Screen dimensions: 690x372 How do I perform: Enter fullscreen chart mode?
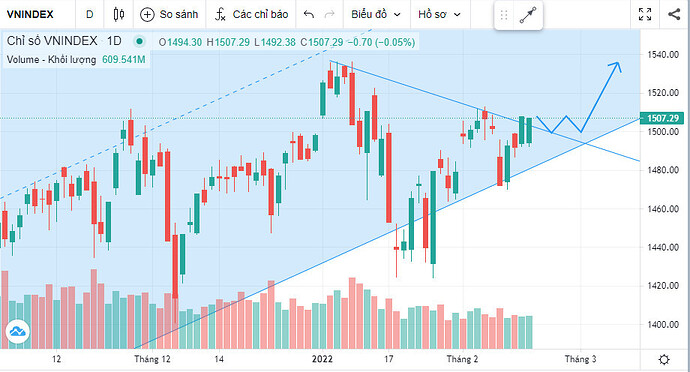pos(645,15)
